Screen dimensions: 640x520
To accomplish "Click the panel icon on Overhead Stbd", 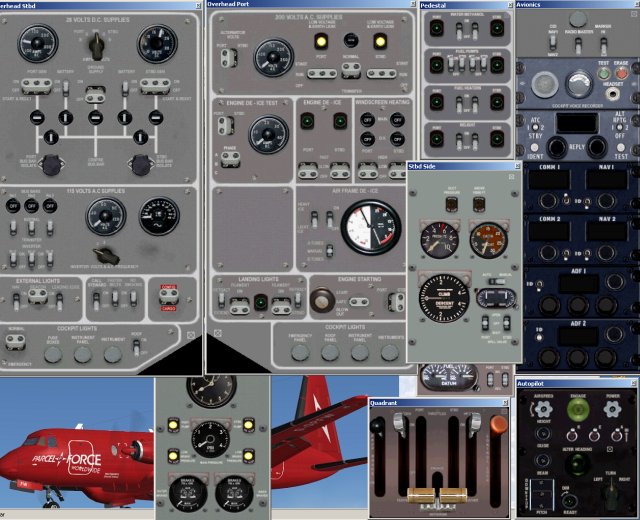I will tap(191, 335).
